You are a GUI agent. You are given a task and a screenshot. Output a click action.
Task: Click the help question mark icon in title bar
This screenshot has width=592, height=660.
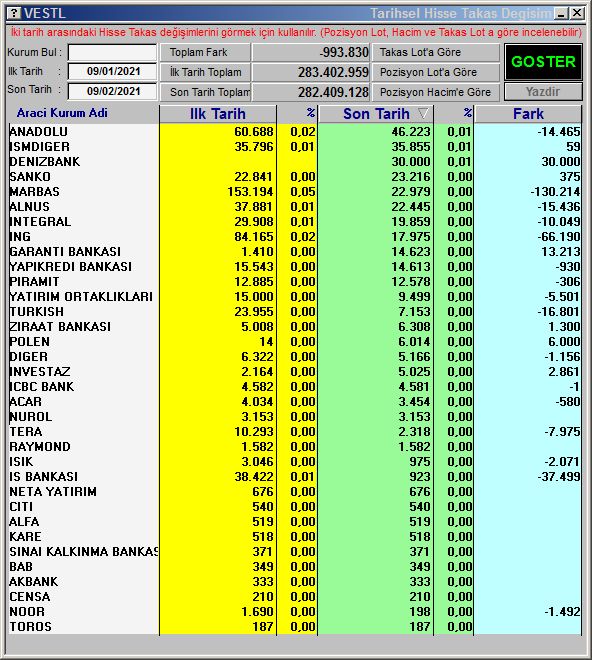pos(14,13)
